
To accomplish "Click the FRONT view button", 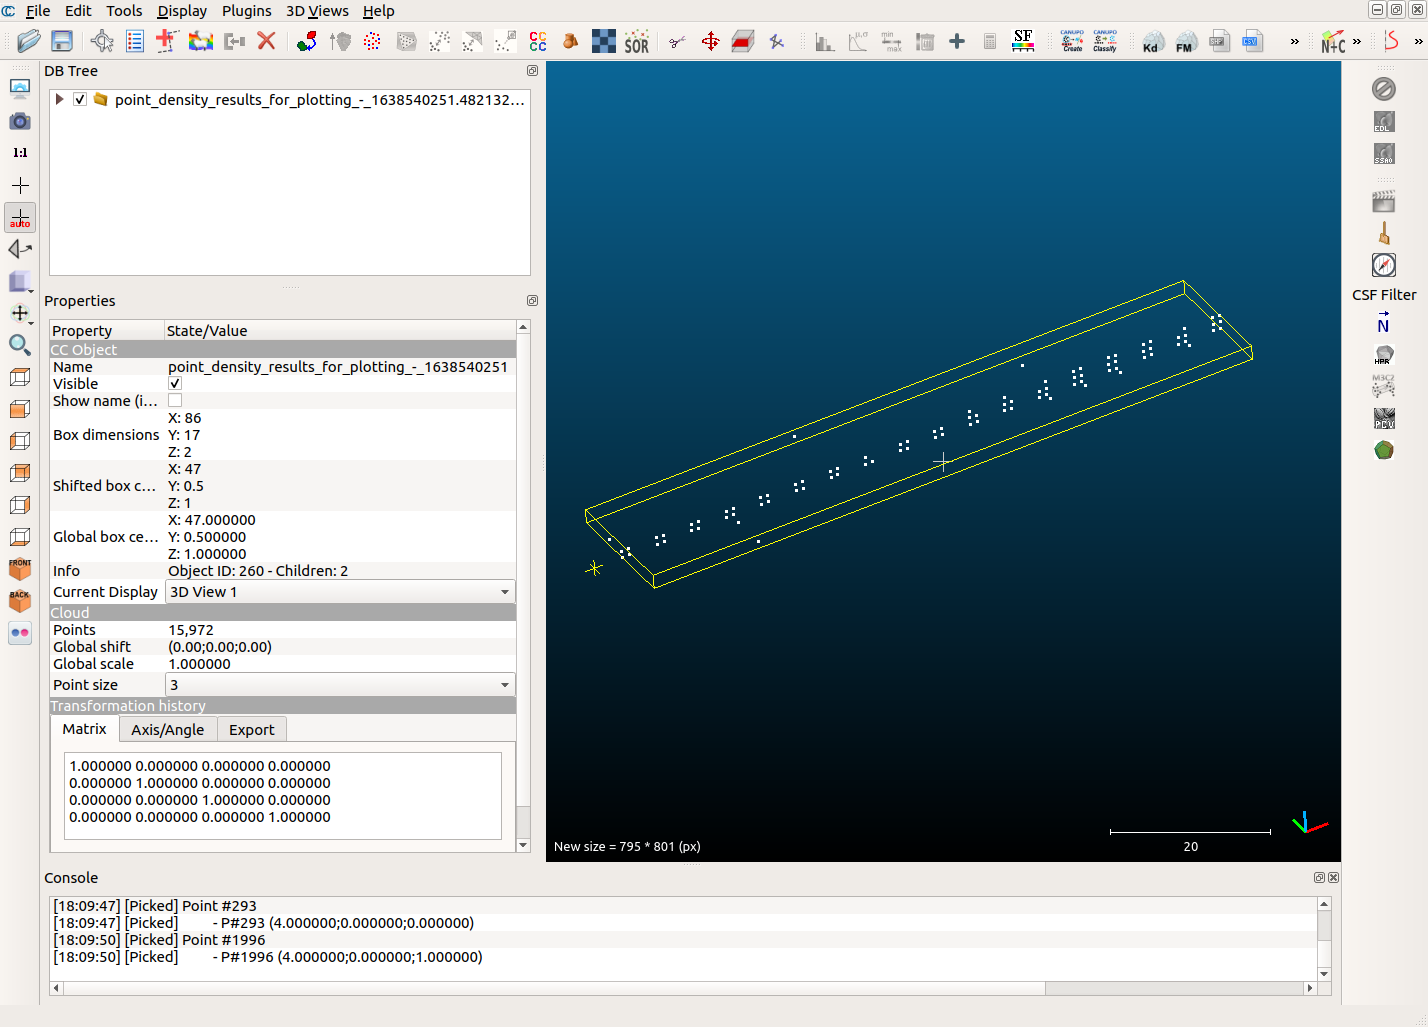I will (x=20, y=568).
